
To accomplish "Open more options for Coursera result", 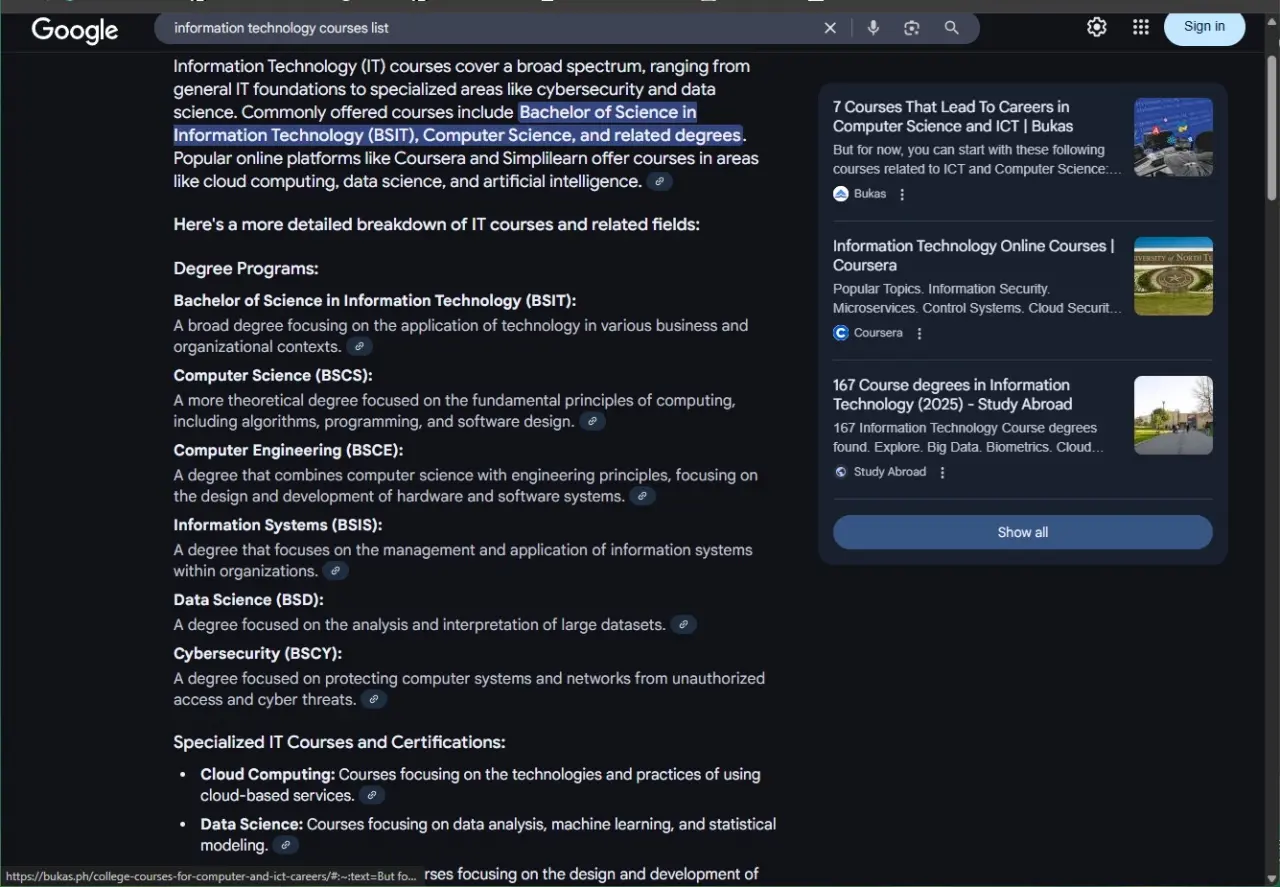I will pos(920,333).
